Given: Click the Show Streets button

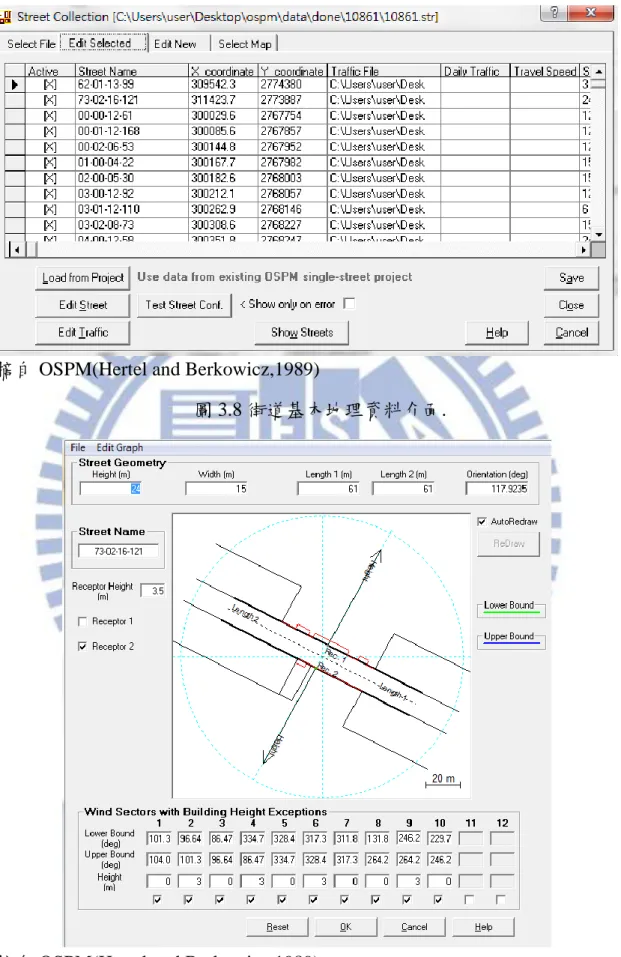Looking at the screenshot, I should (x=302, y=333).
